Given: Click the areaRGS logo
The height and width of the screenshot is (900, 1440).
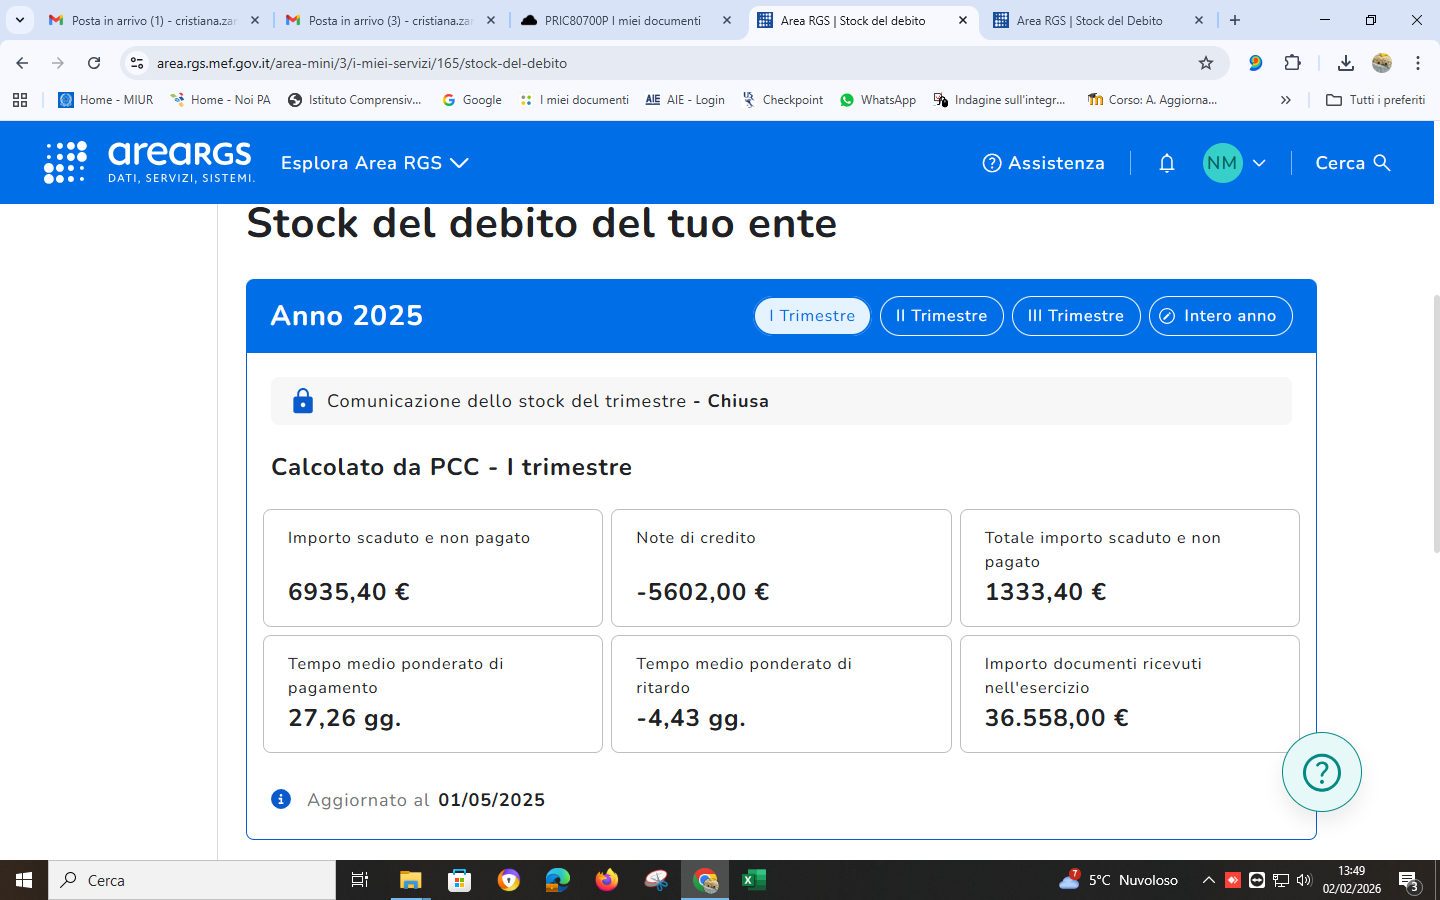Looking at the screenshot, I should click(150, 162).
